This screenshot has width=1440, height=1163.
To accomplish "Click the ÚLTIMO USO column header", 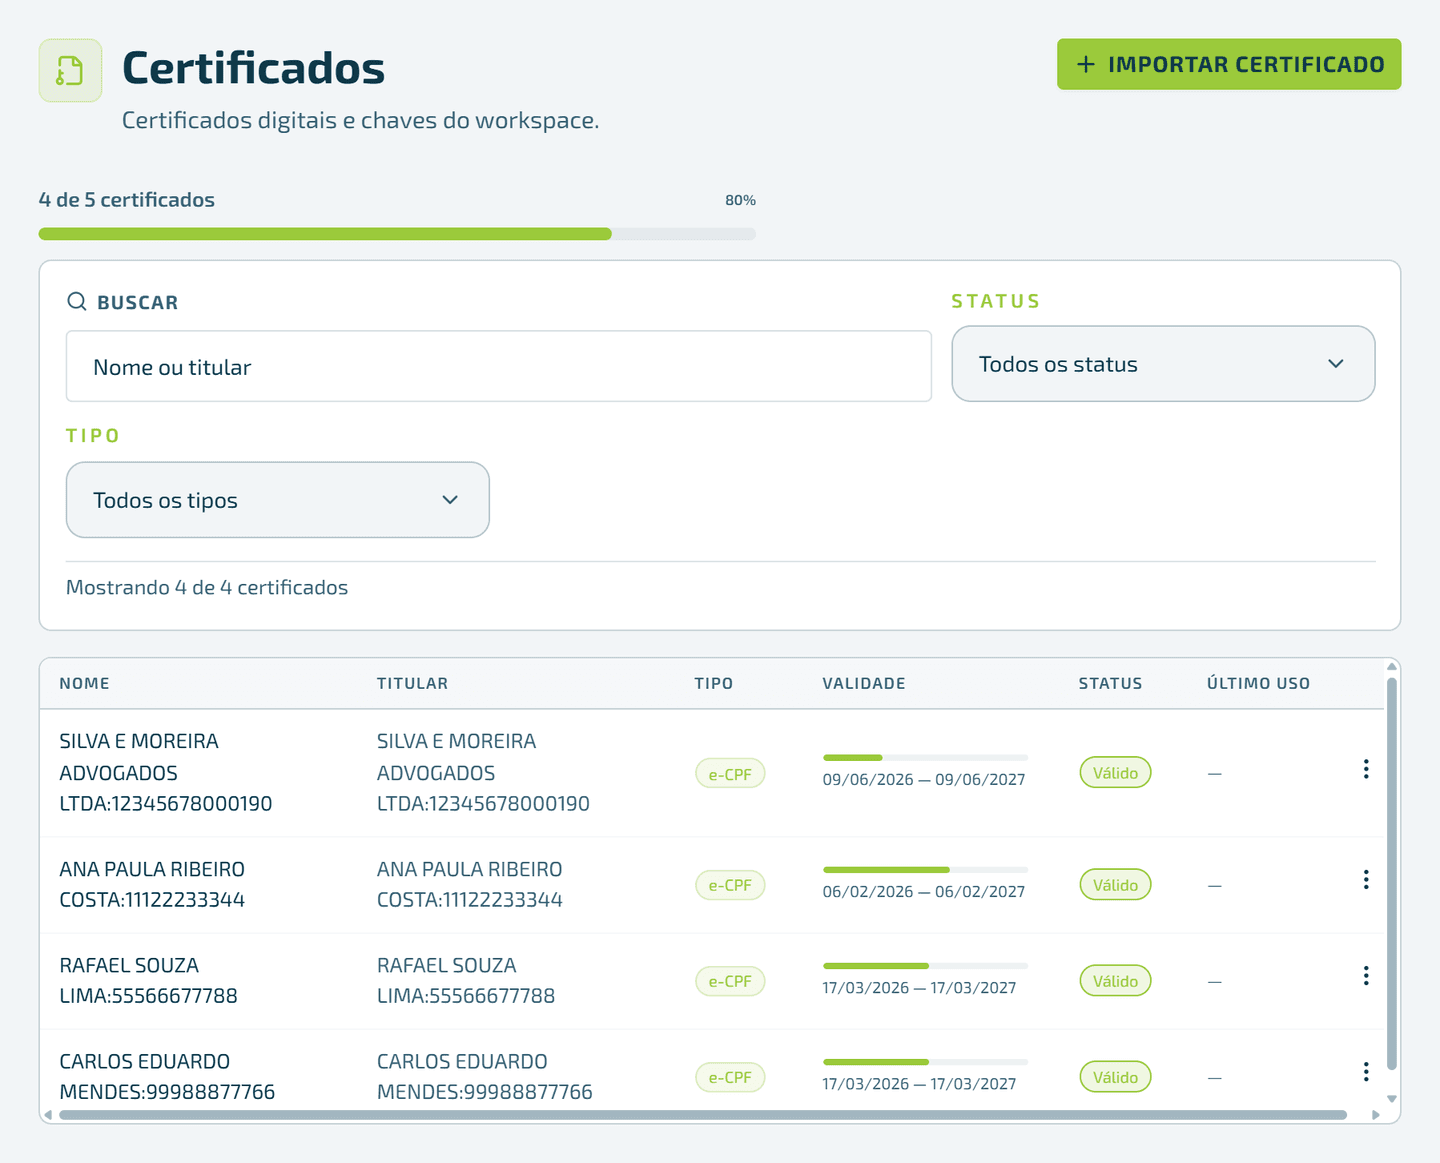I will 1258,684.
